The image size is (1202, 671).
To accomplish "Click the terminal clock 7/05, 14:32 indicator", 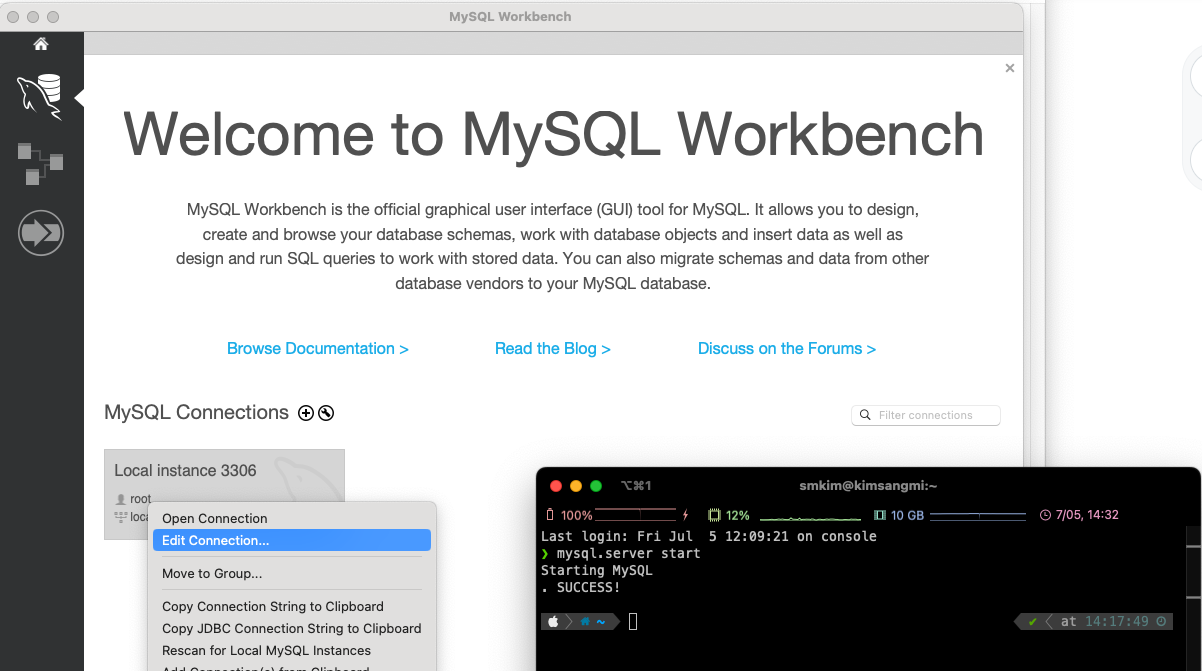I will [x=1079, y=515].
